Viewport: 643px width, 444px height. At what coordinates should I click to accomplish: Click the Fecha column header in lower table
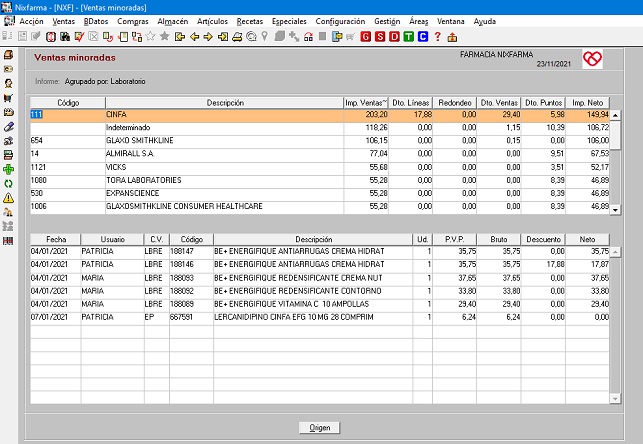click(56, 239)
